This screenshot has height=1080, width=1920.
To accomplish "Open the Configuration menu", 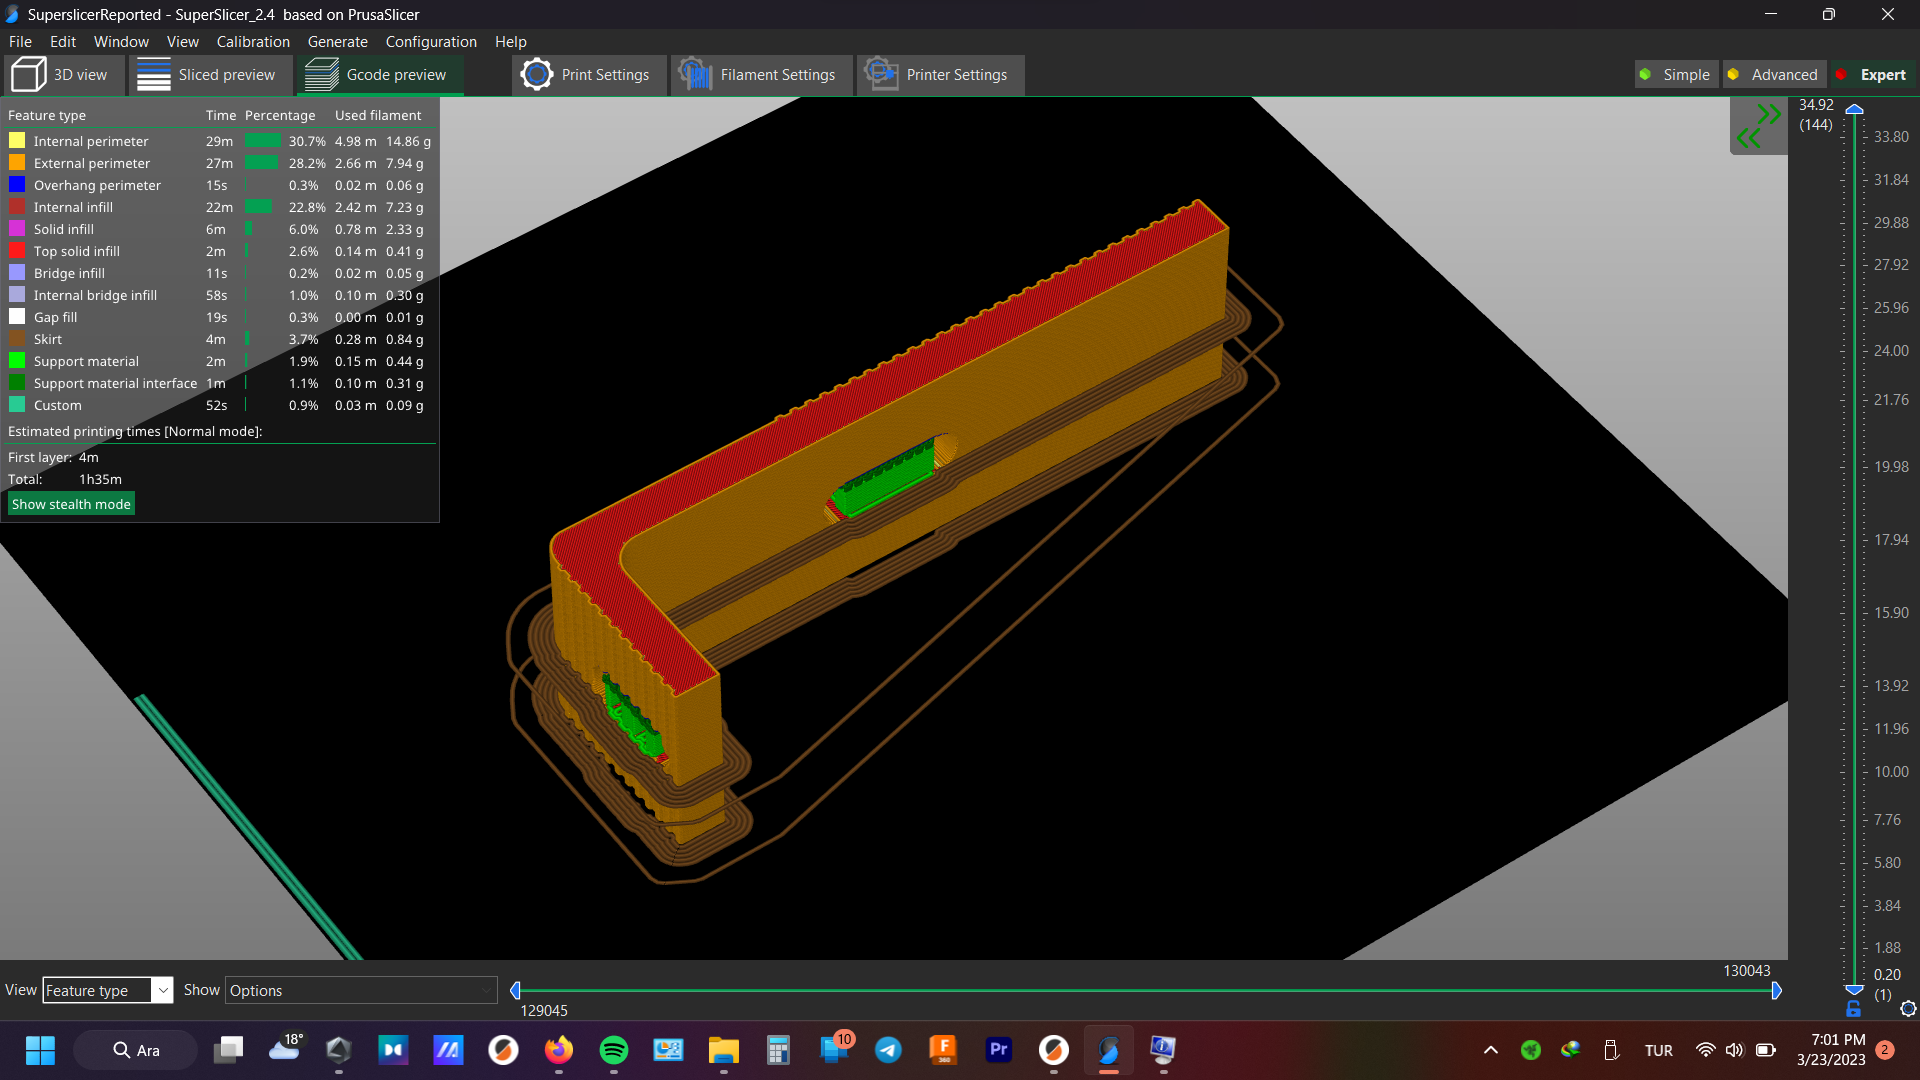I will (431, 42).
